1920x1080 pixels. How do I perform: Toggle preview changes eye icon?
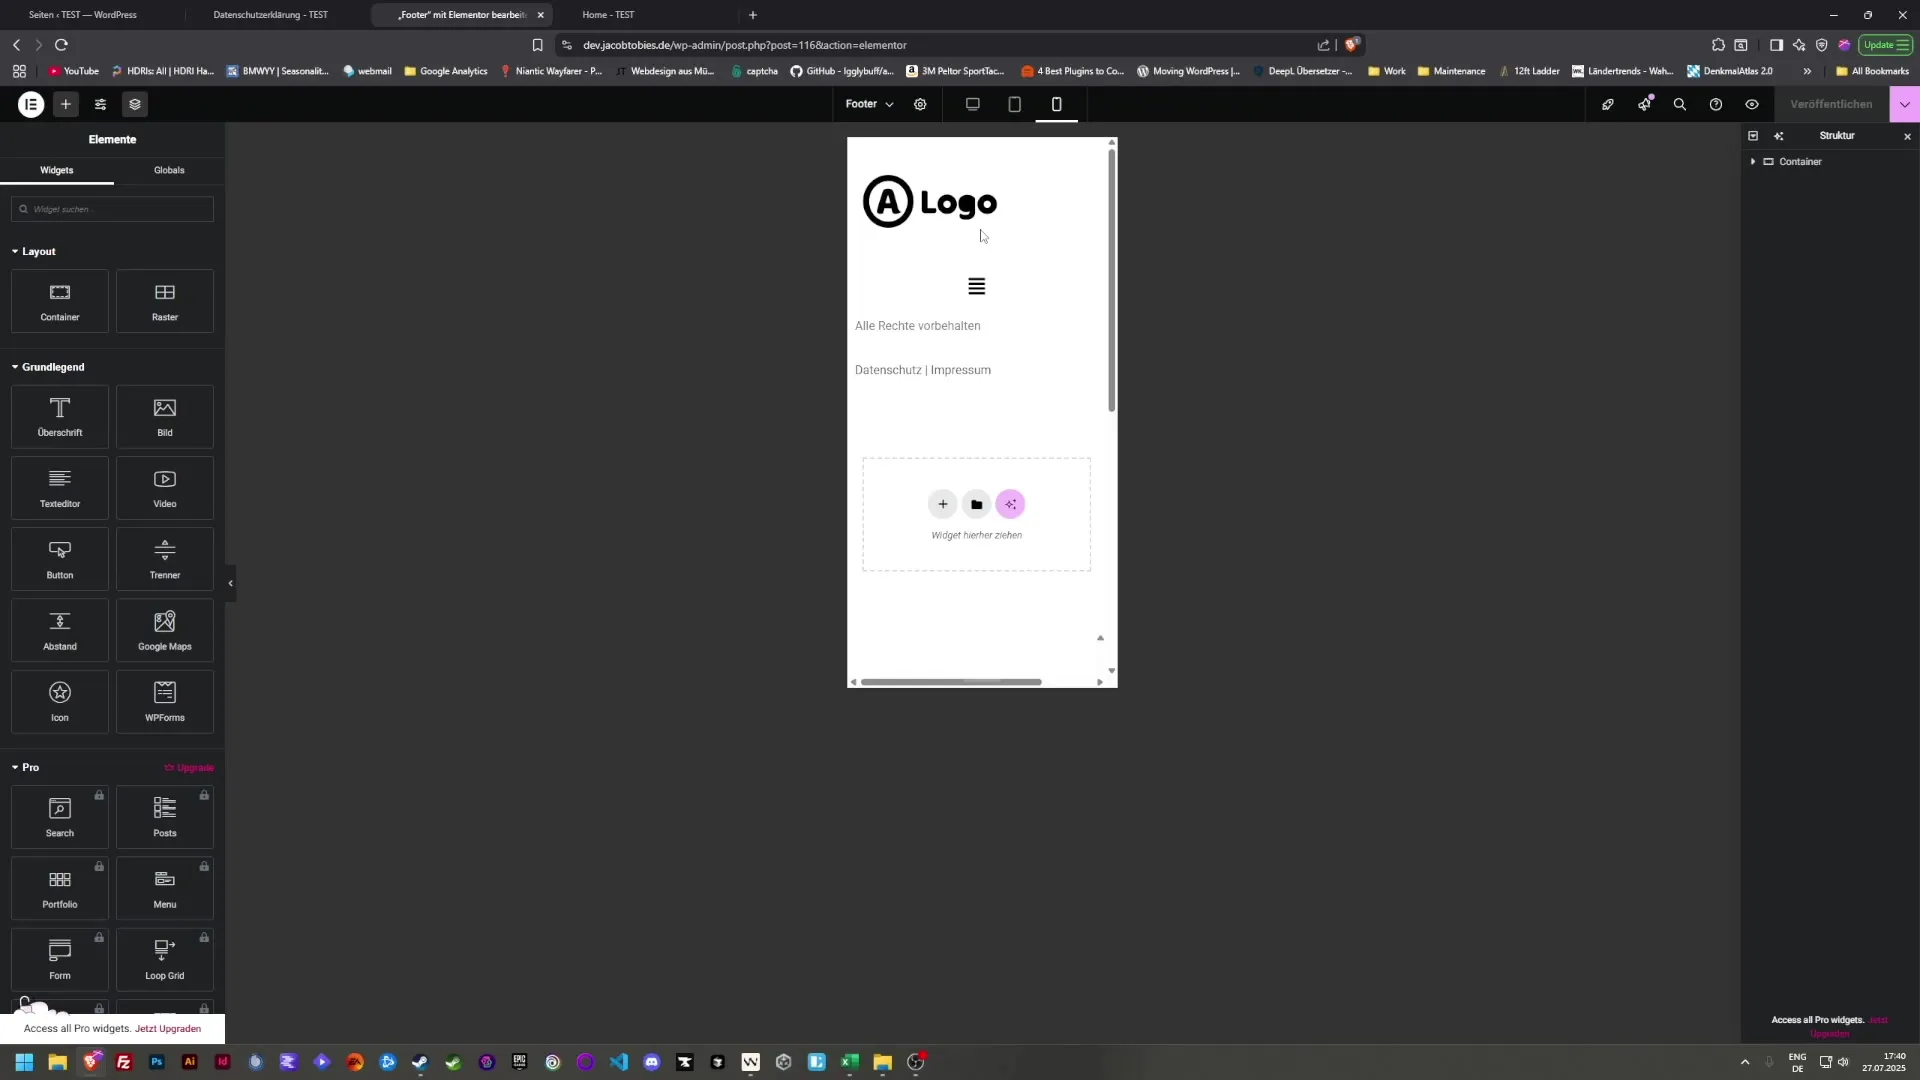click(x=1752, y=104)
